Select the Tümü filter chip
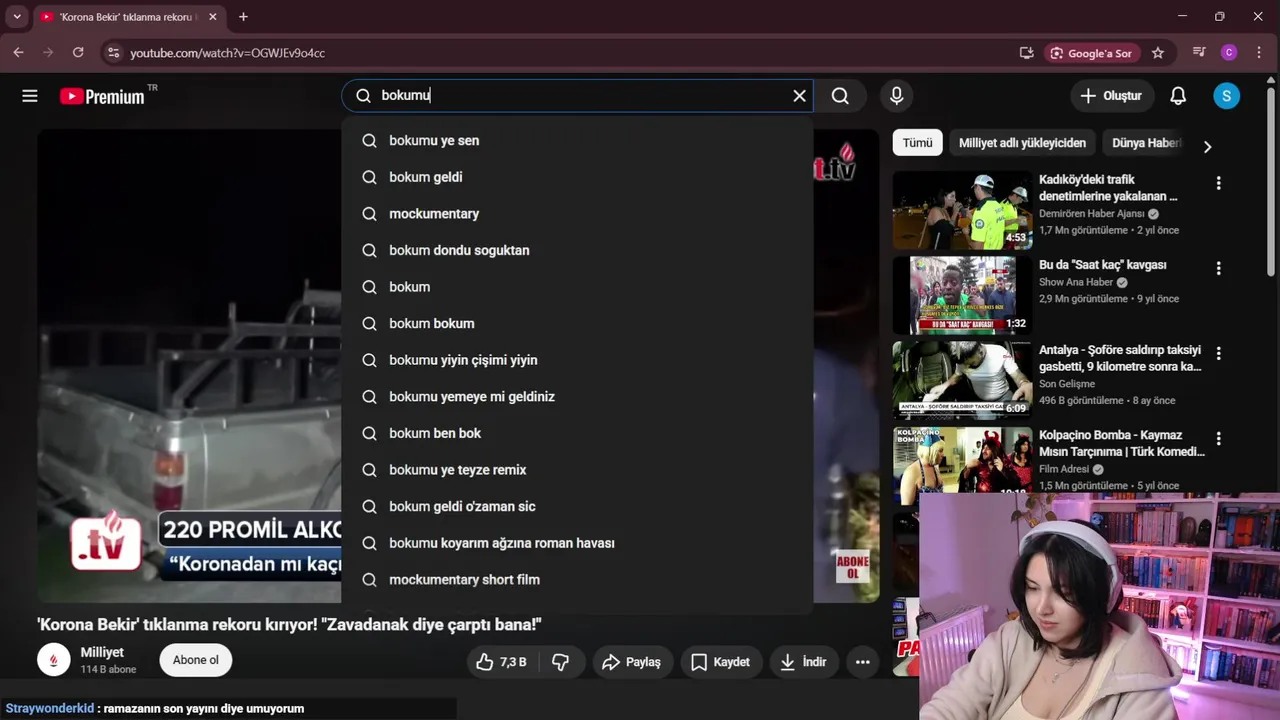 [917, 143]
